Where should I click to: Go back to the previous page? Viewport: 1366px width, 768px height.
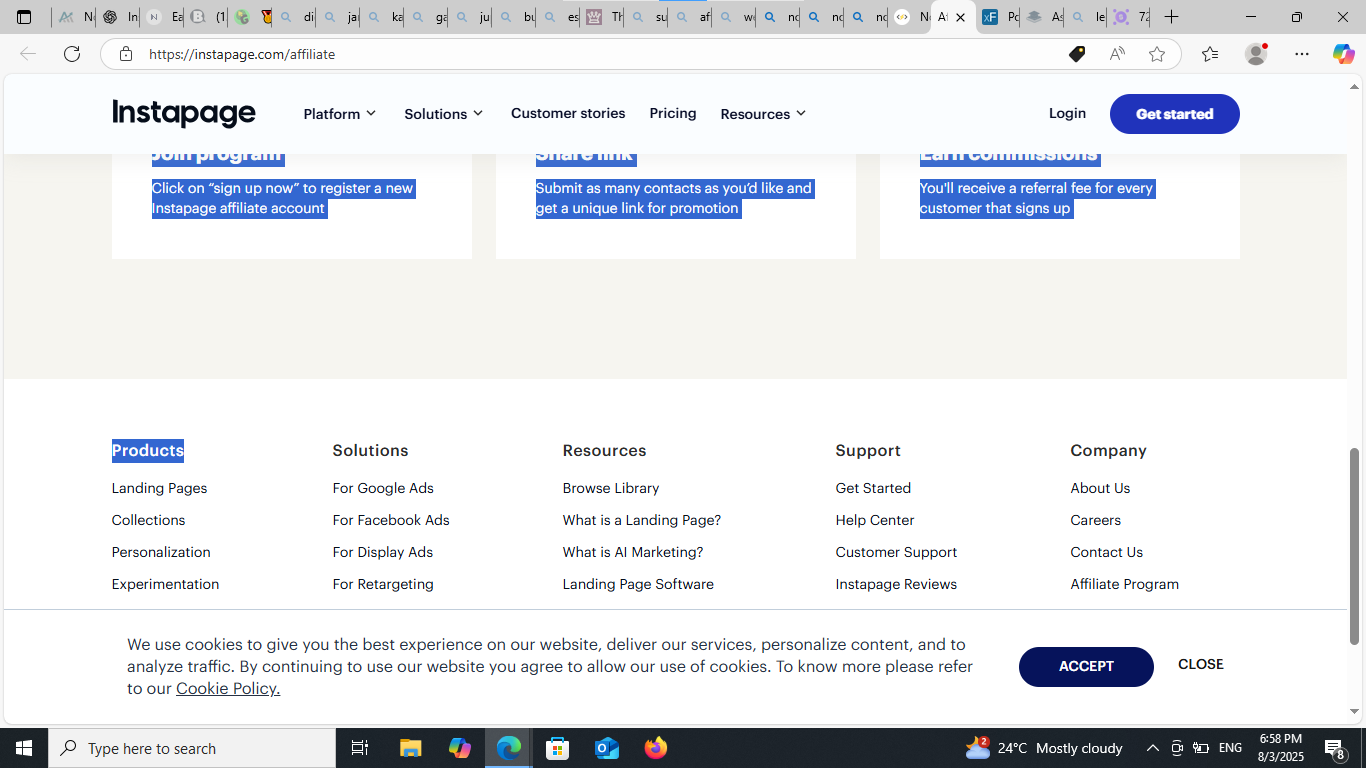coord(28,54)
